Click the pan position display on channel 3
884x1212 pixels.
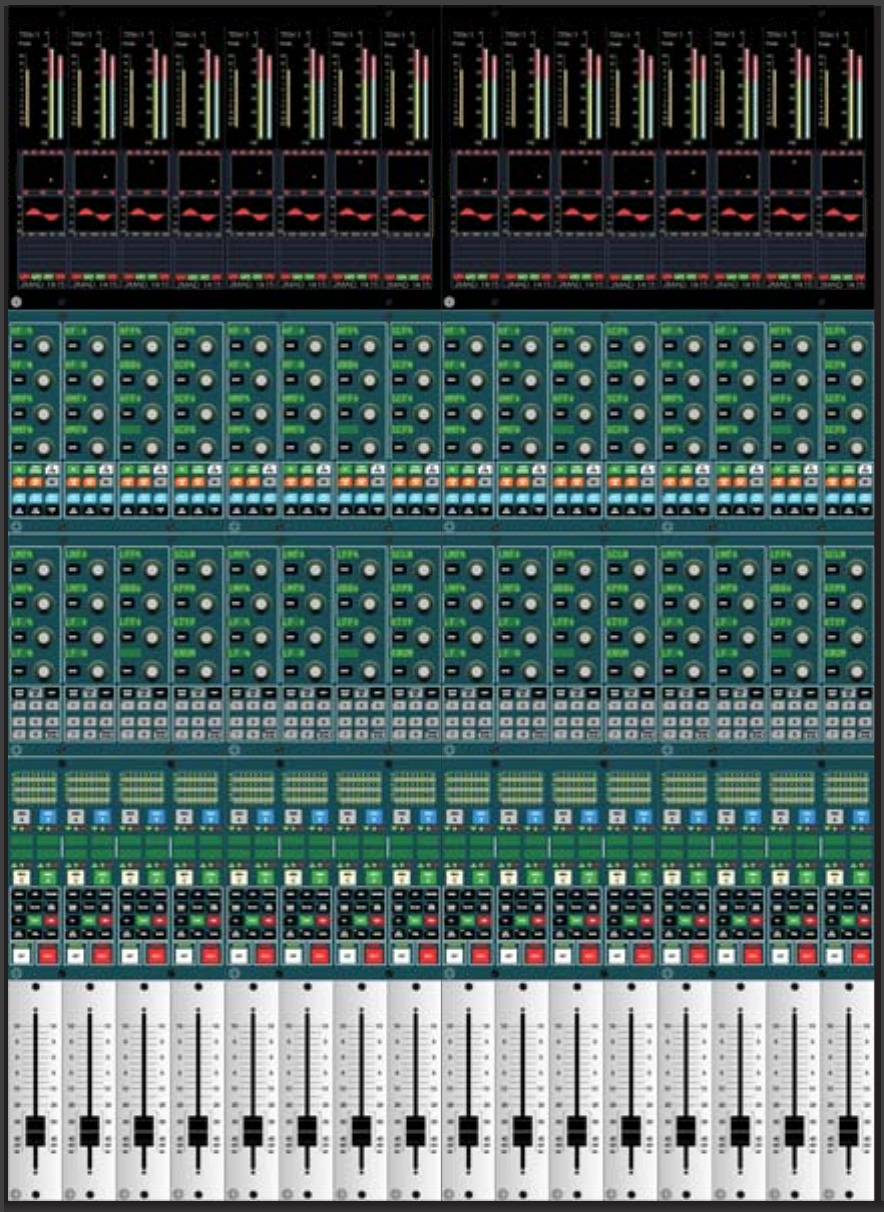point(146,172)
